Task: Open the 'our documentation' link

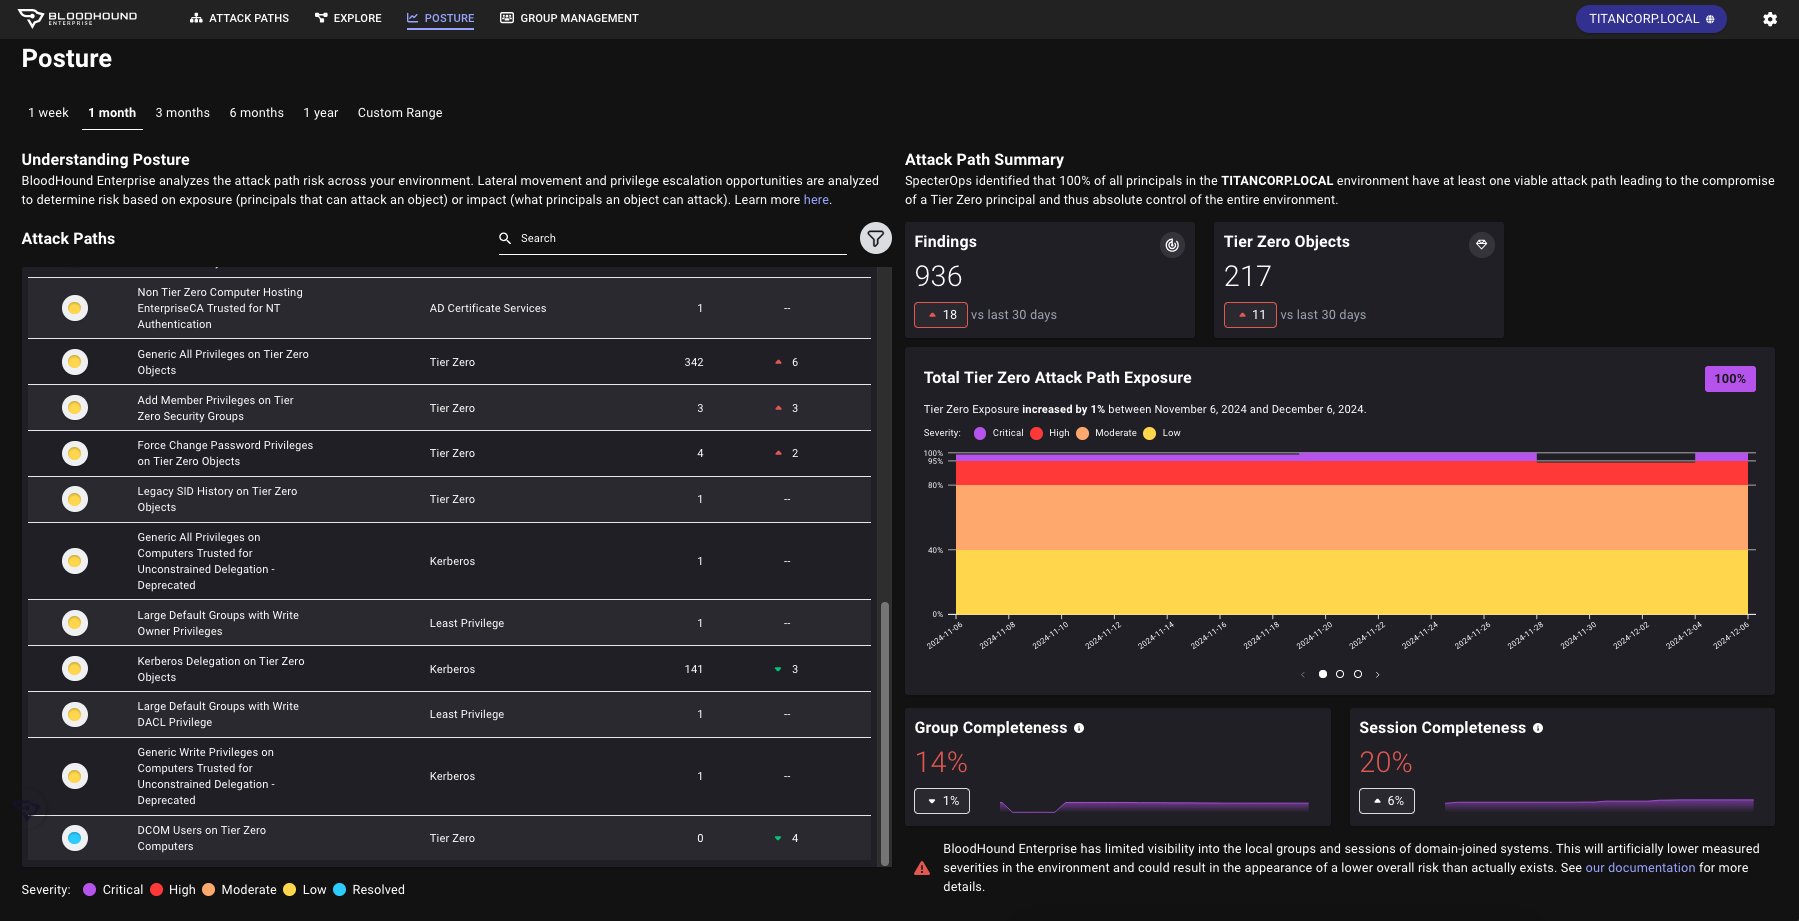Action: pos(1640,868)
